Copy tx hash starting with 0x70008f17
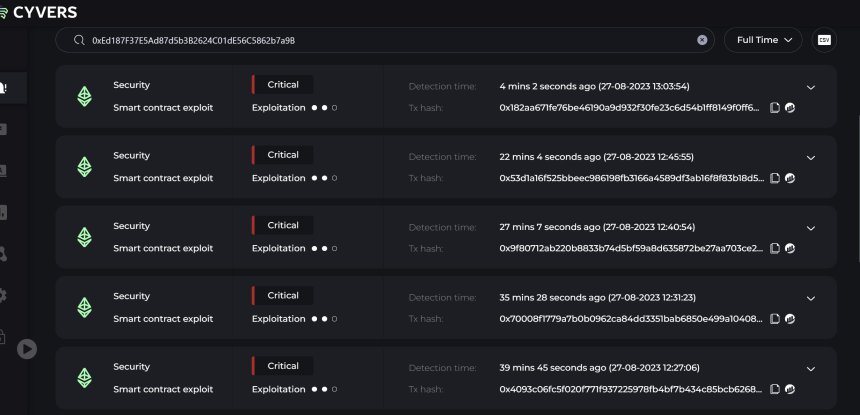The width and height of the screenshot is (860, 415). (775, 319)
